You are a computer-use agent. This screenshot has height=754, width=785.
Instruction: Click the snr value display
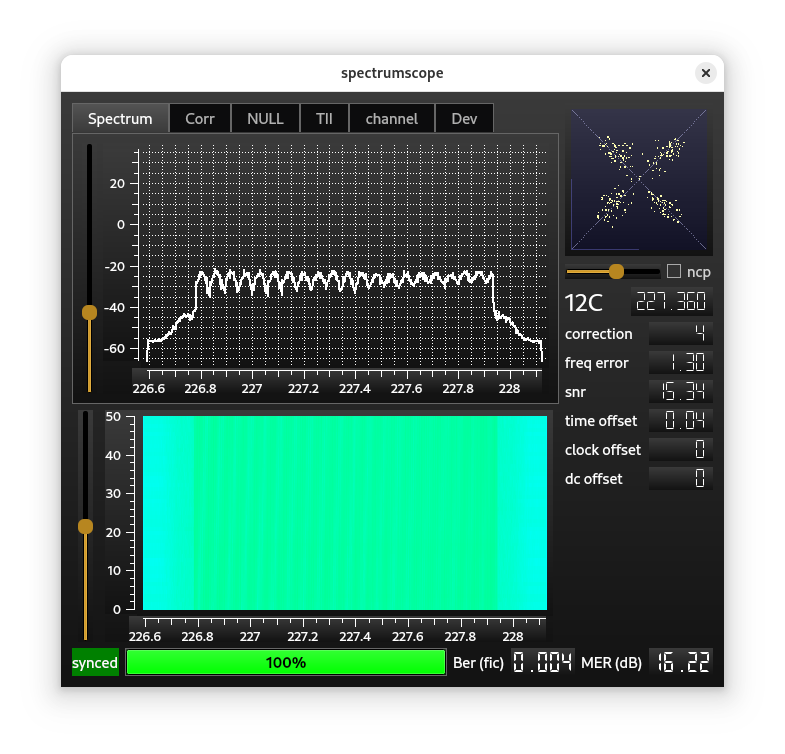coord(680,391)
